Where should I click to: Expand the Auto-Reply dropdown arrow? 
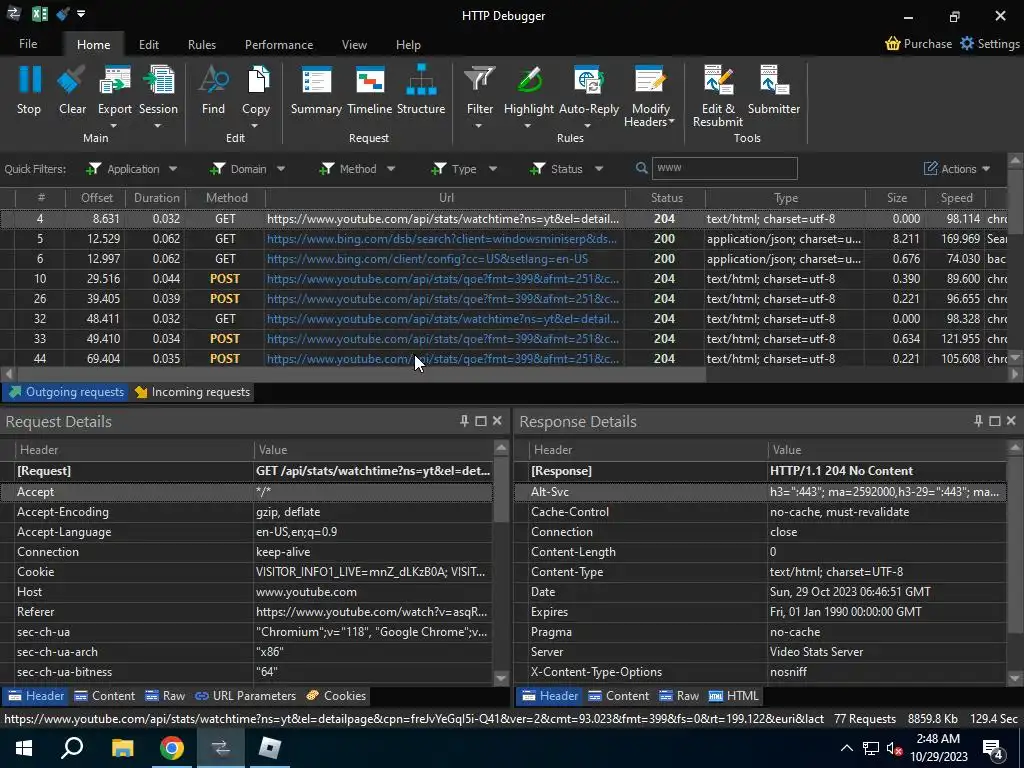[588, 125]
